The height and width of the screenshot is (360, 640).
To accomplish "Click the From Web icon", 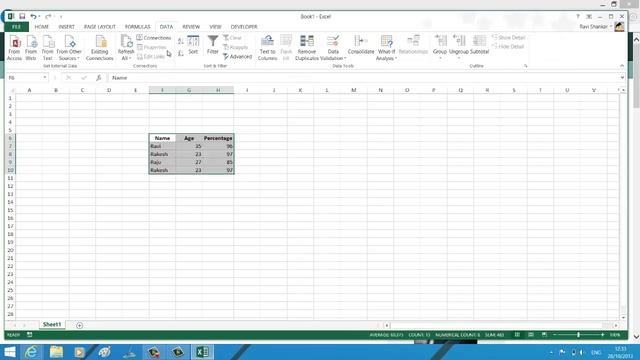I will (31, 48).
